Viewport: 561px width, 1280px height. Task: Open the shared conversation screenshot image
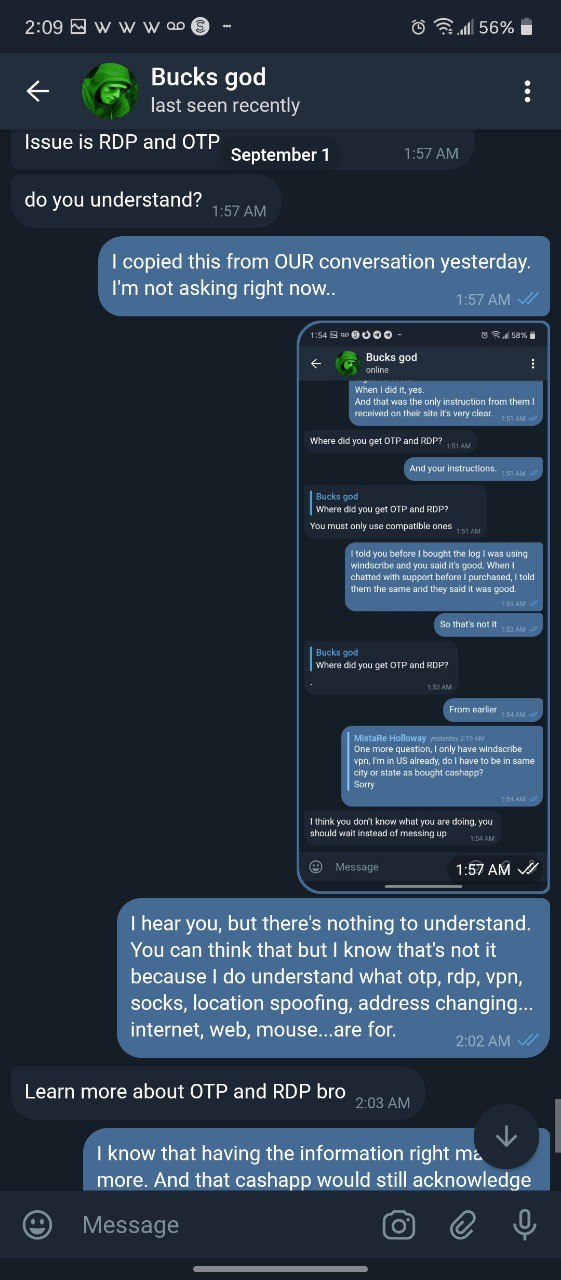[424, 606]
